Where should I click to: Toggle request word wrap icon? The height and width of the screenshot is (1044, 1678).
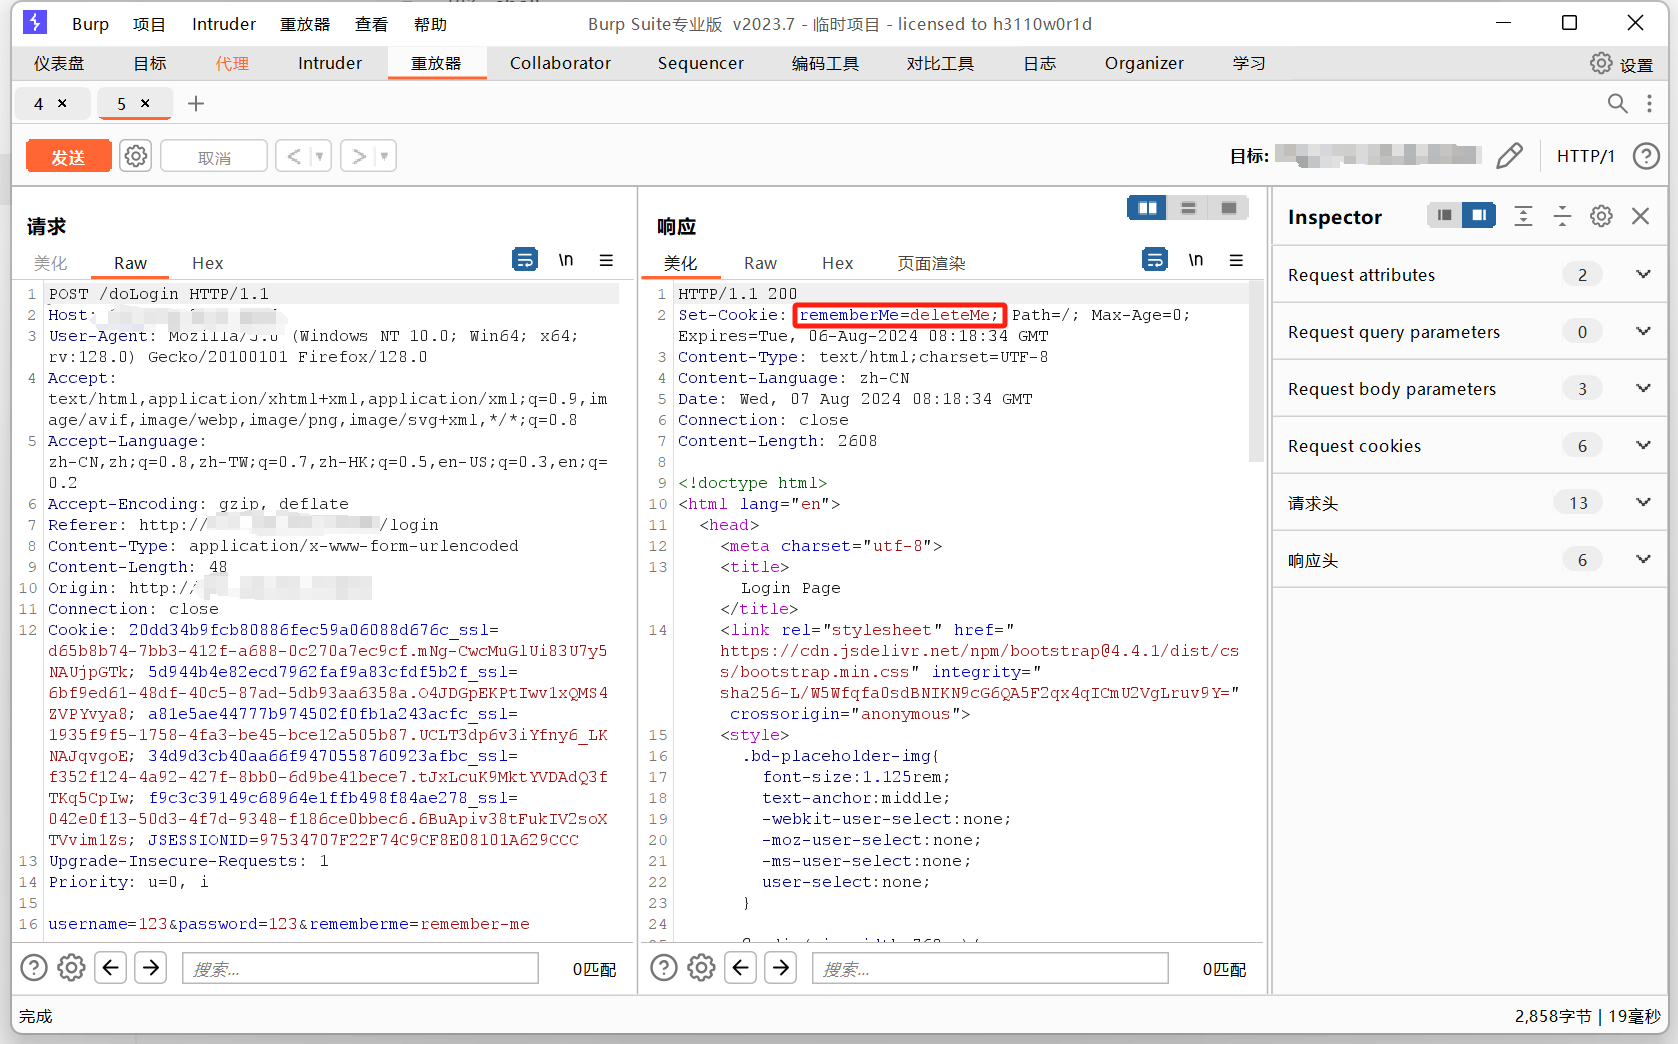525,260
